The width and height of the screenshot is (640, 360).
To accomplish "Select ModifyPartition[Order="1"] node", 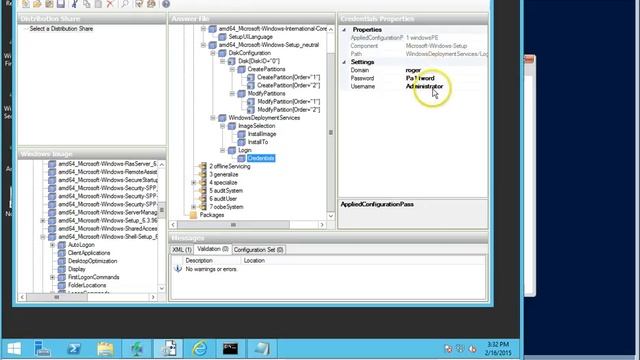I will coord(288,102).
